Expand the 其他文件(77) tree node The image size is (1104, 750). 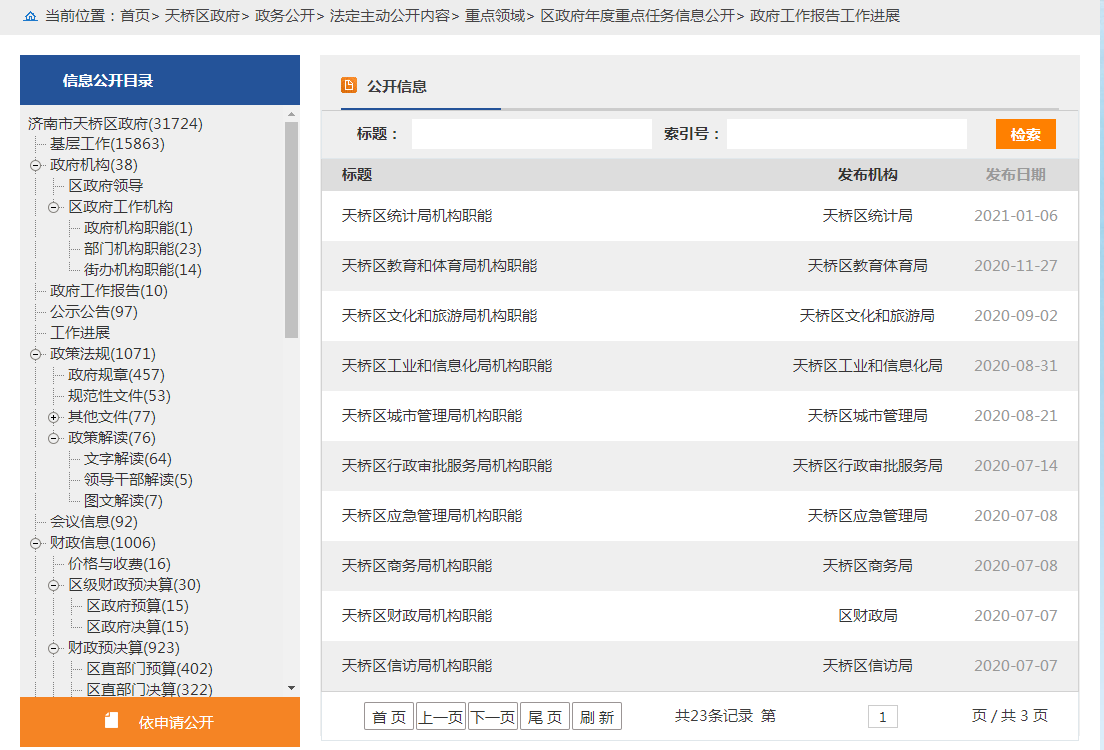54,418
